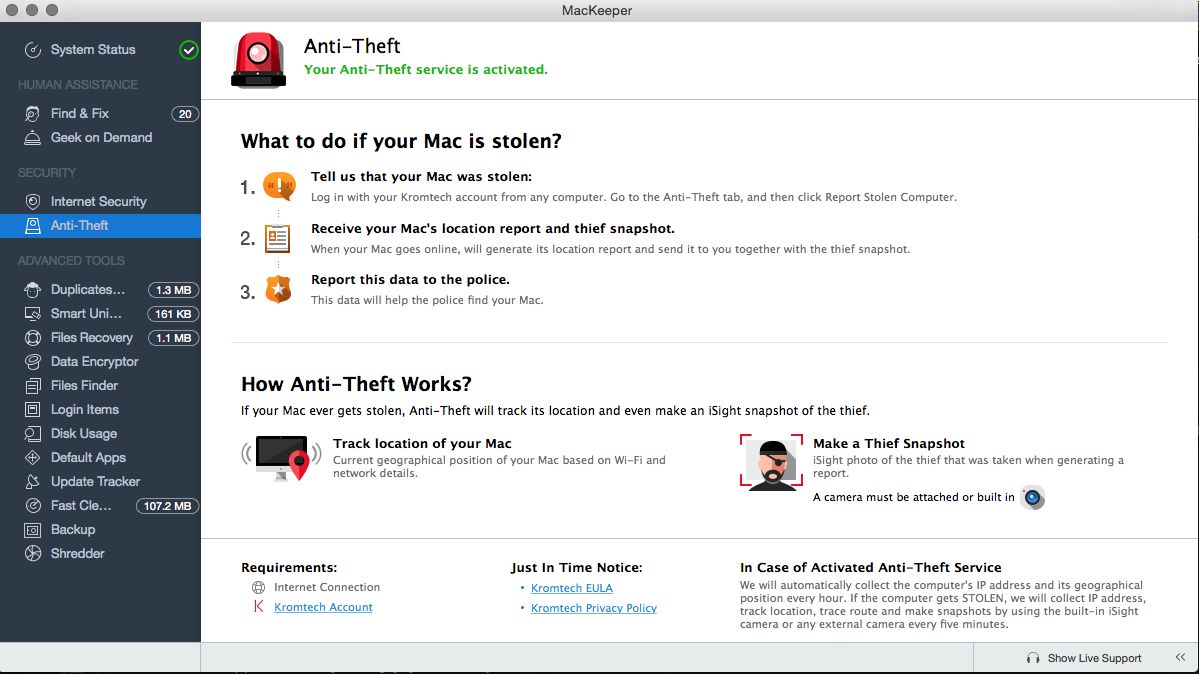This screenshot has width=1199, height=674.
Task: Click the Duplicates sidebar icon
Action: pyautogui.click(x=32, y=290)
